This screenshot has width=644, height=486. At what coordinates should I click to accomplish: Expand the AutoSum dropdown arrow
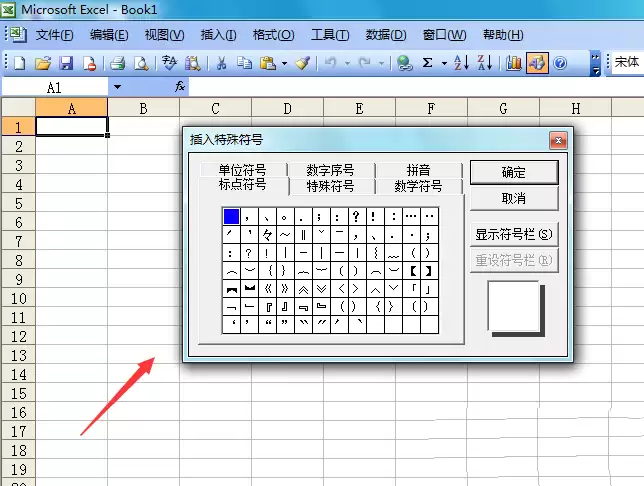(x=444, y=63)
